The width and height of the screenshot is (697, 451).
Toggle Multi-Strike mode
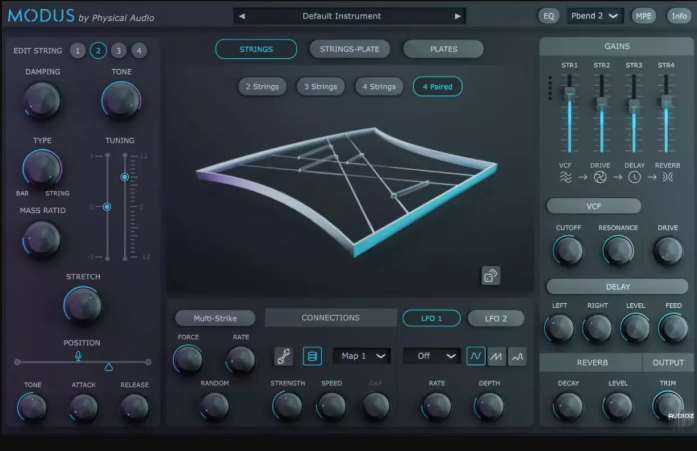coord(215,318)
